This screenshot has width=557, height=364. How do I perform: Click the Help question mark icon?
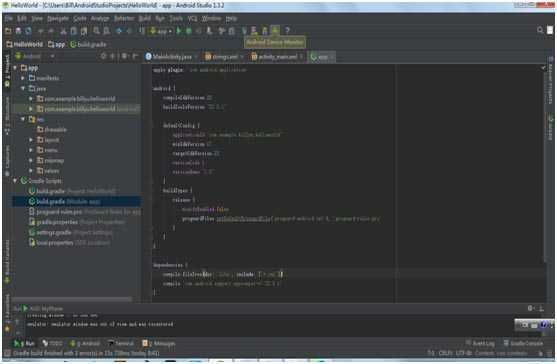point(287,31)
